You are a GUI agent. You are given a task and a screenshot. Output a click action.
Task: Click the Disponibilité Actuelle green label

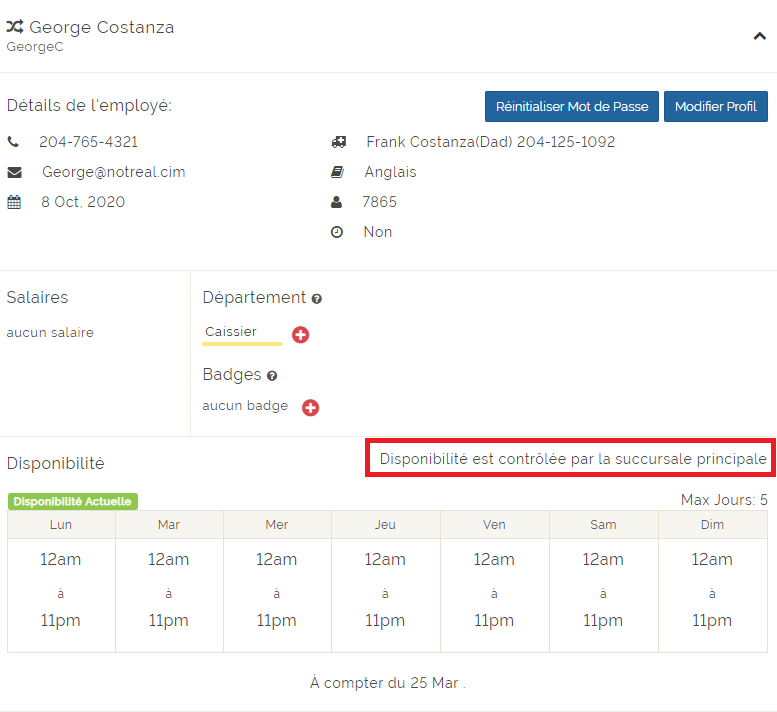point(72,501)
